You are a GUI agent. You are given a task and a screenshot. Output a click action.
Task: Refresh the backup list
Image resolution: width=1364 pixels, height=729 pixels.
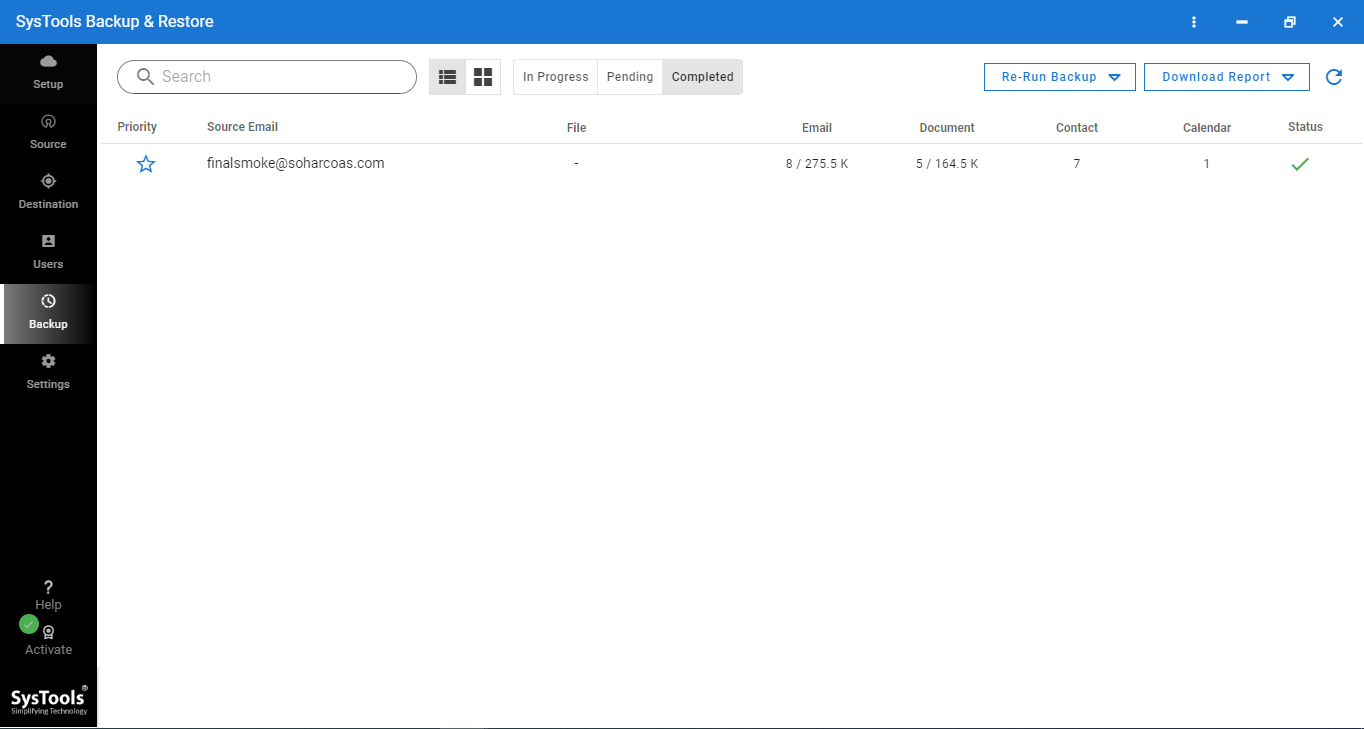1334,76
